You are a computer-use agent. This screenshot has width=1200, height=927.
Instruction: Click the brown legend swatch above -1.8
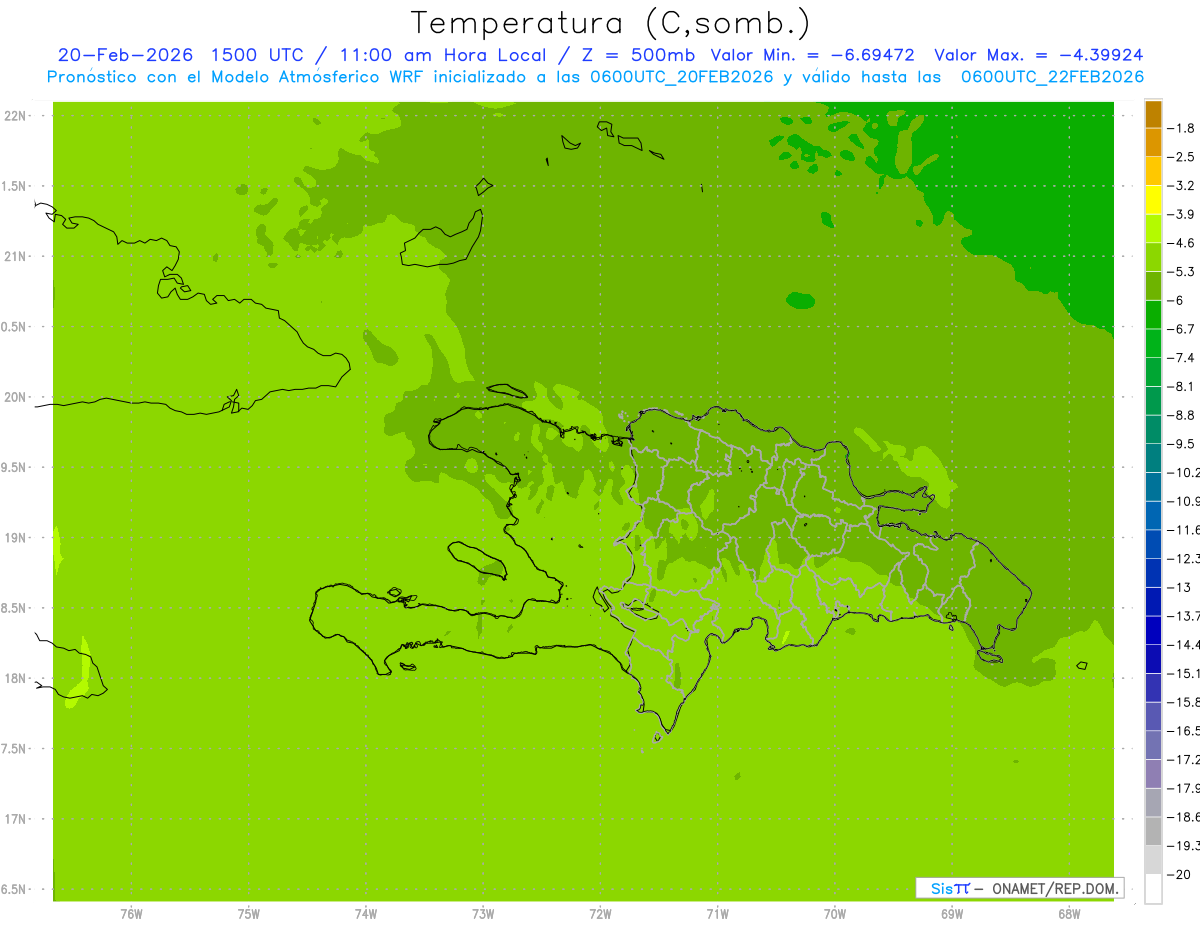(1153, 114)
